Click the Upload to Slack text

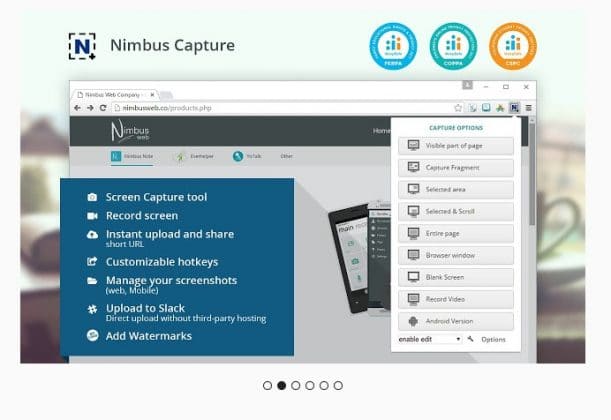pyautogui.click(x=145, y=308)
